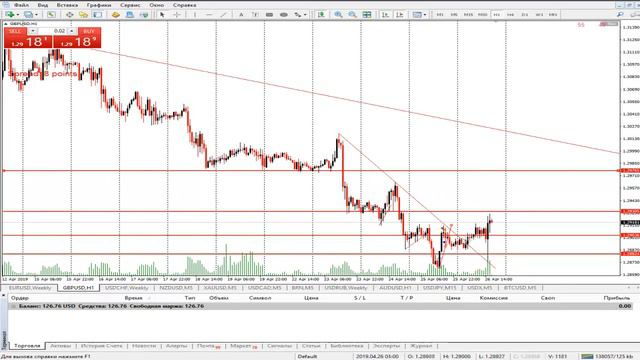Viewport: 640px width, 360px height.
Task: Select the Crosshair tool
Action: (x=177, y=15)
